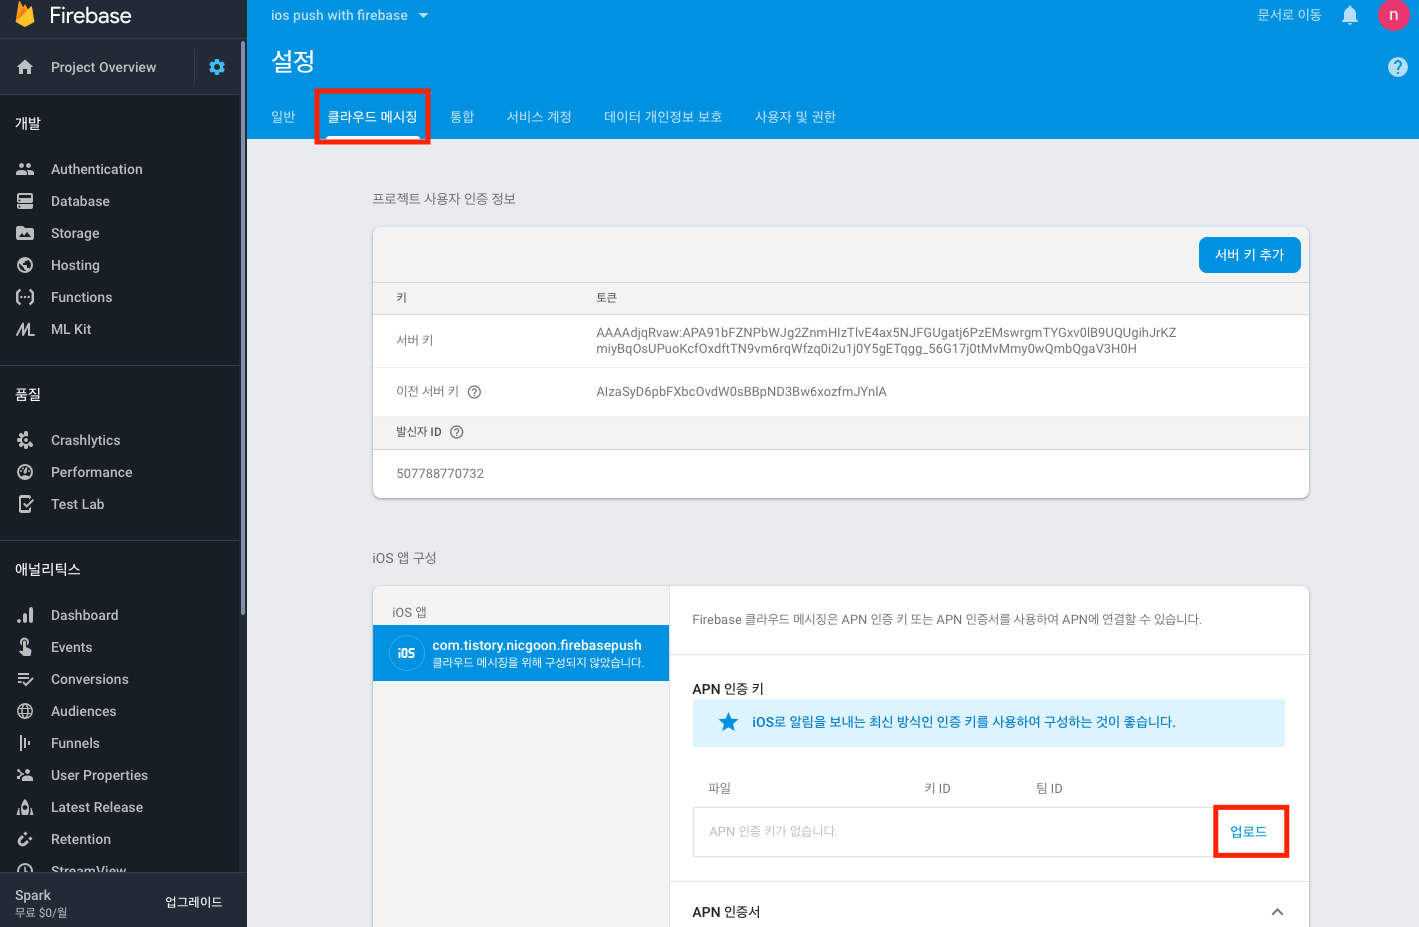Click the User Properties icon
The image size is (1419, 927).
click(25, 775)
